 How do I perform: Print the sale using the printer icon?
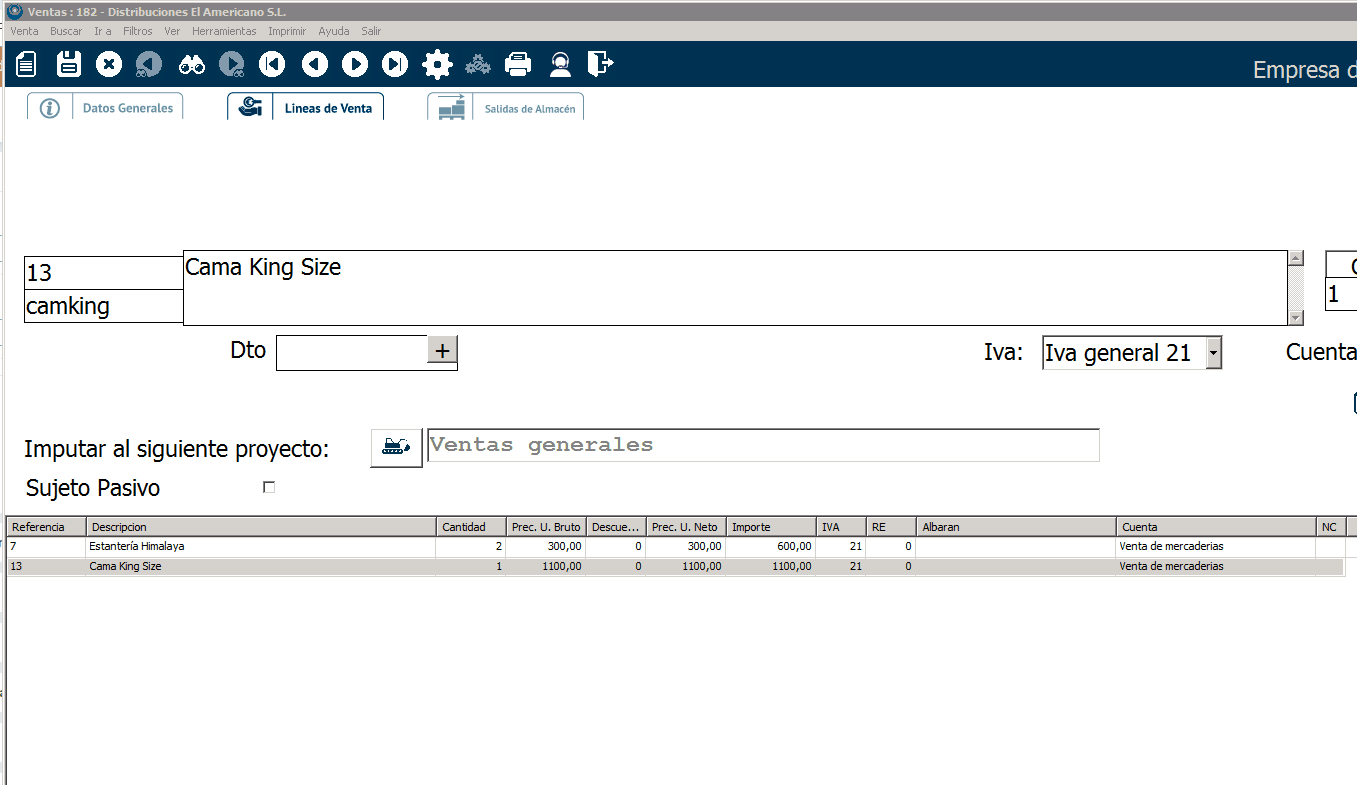518,65
